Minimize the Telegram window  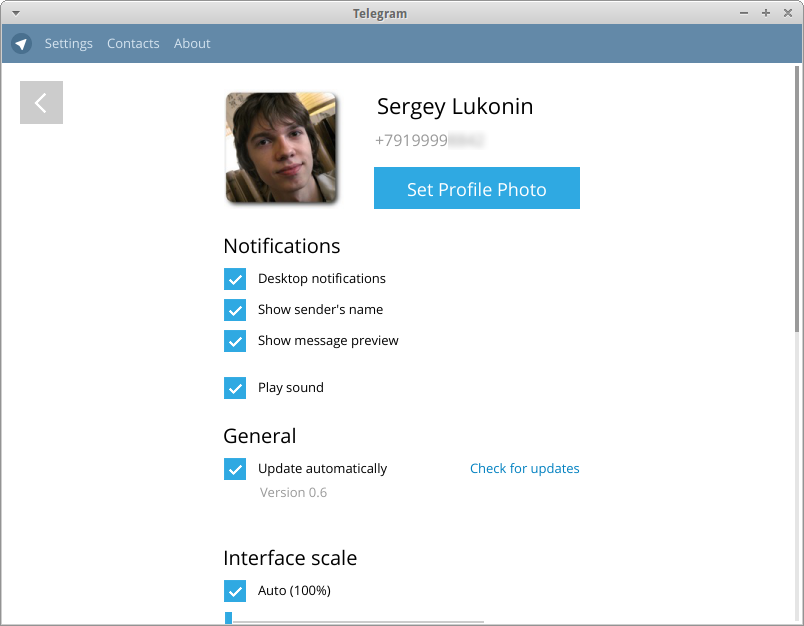click(x=744, y=13)
